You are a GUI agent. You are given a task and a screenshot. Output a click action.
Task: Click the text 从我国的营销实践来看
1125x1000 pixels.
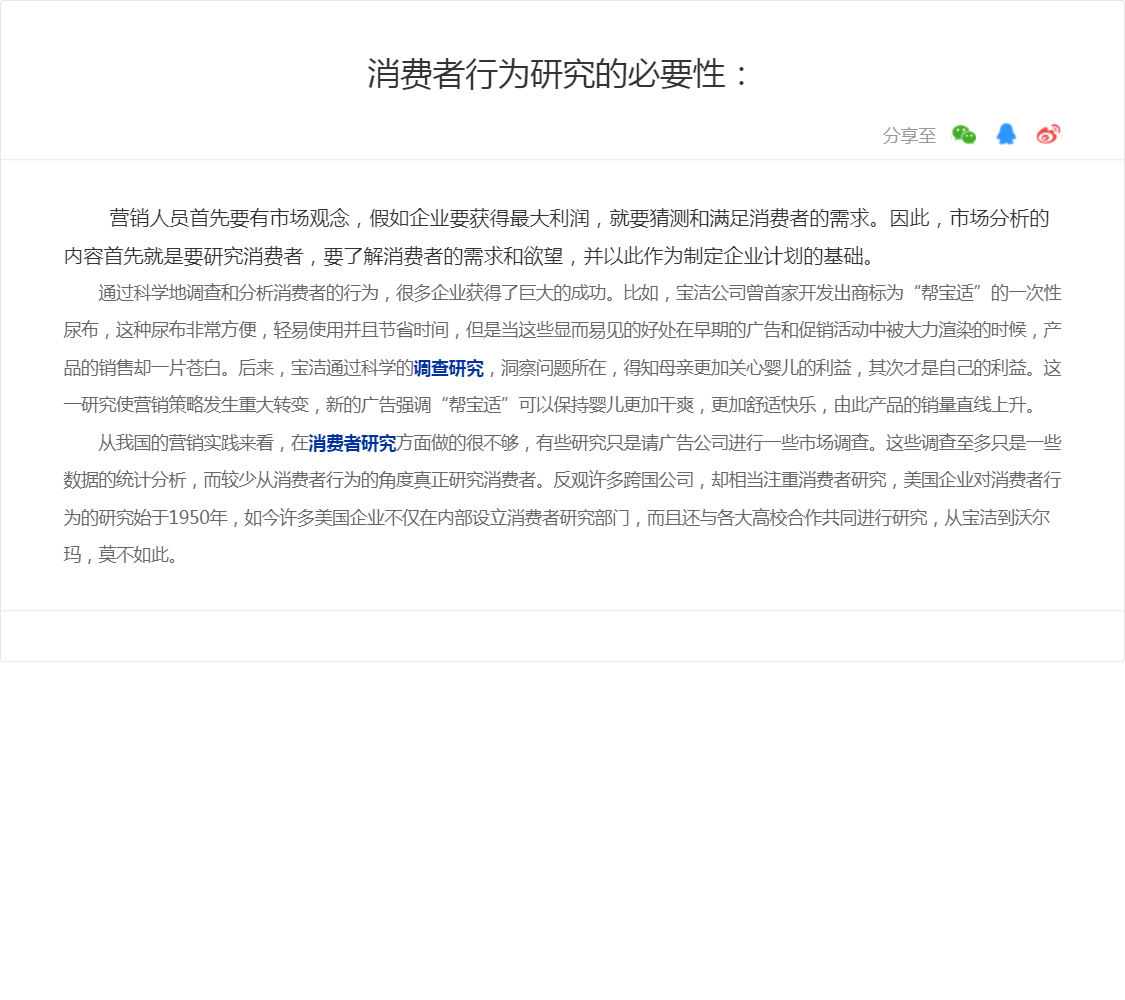186,443
